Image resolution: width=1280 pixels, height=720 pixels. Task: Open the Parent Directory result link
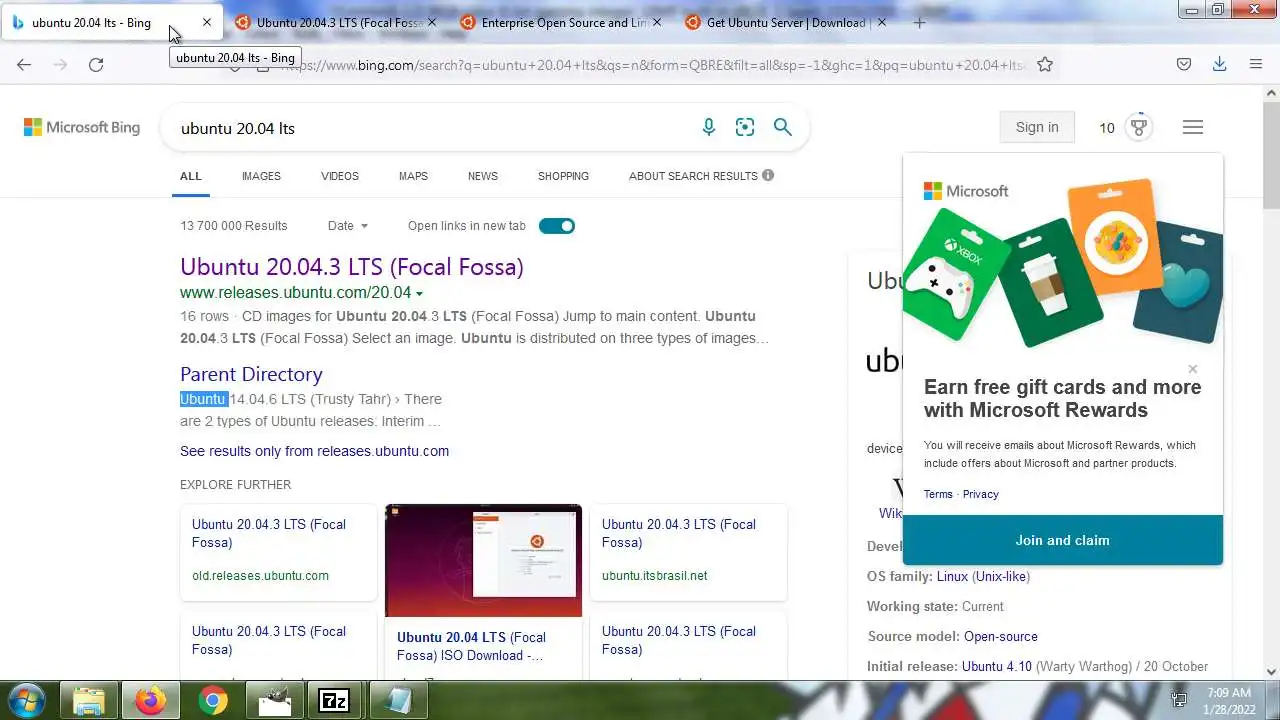click(251, 374)
